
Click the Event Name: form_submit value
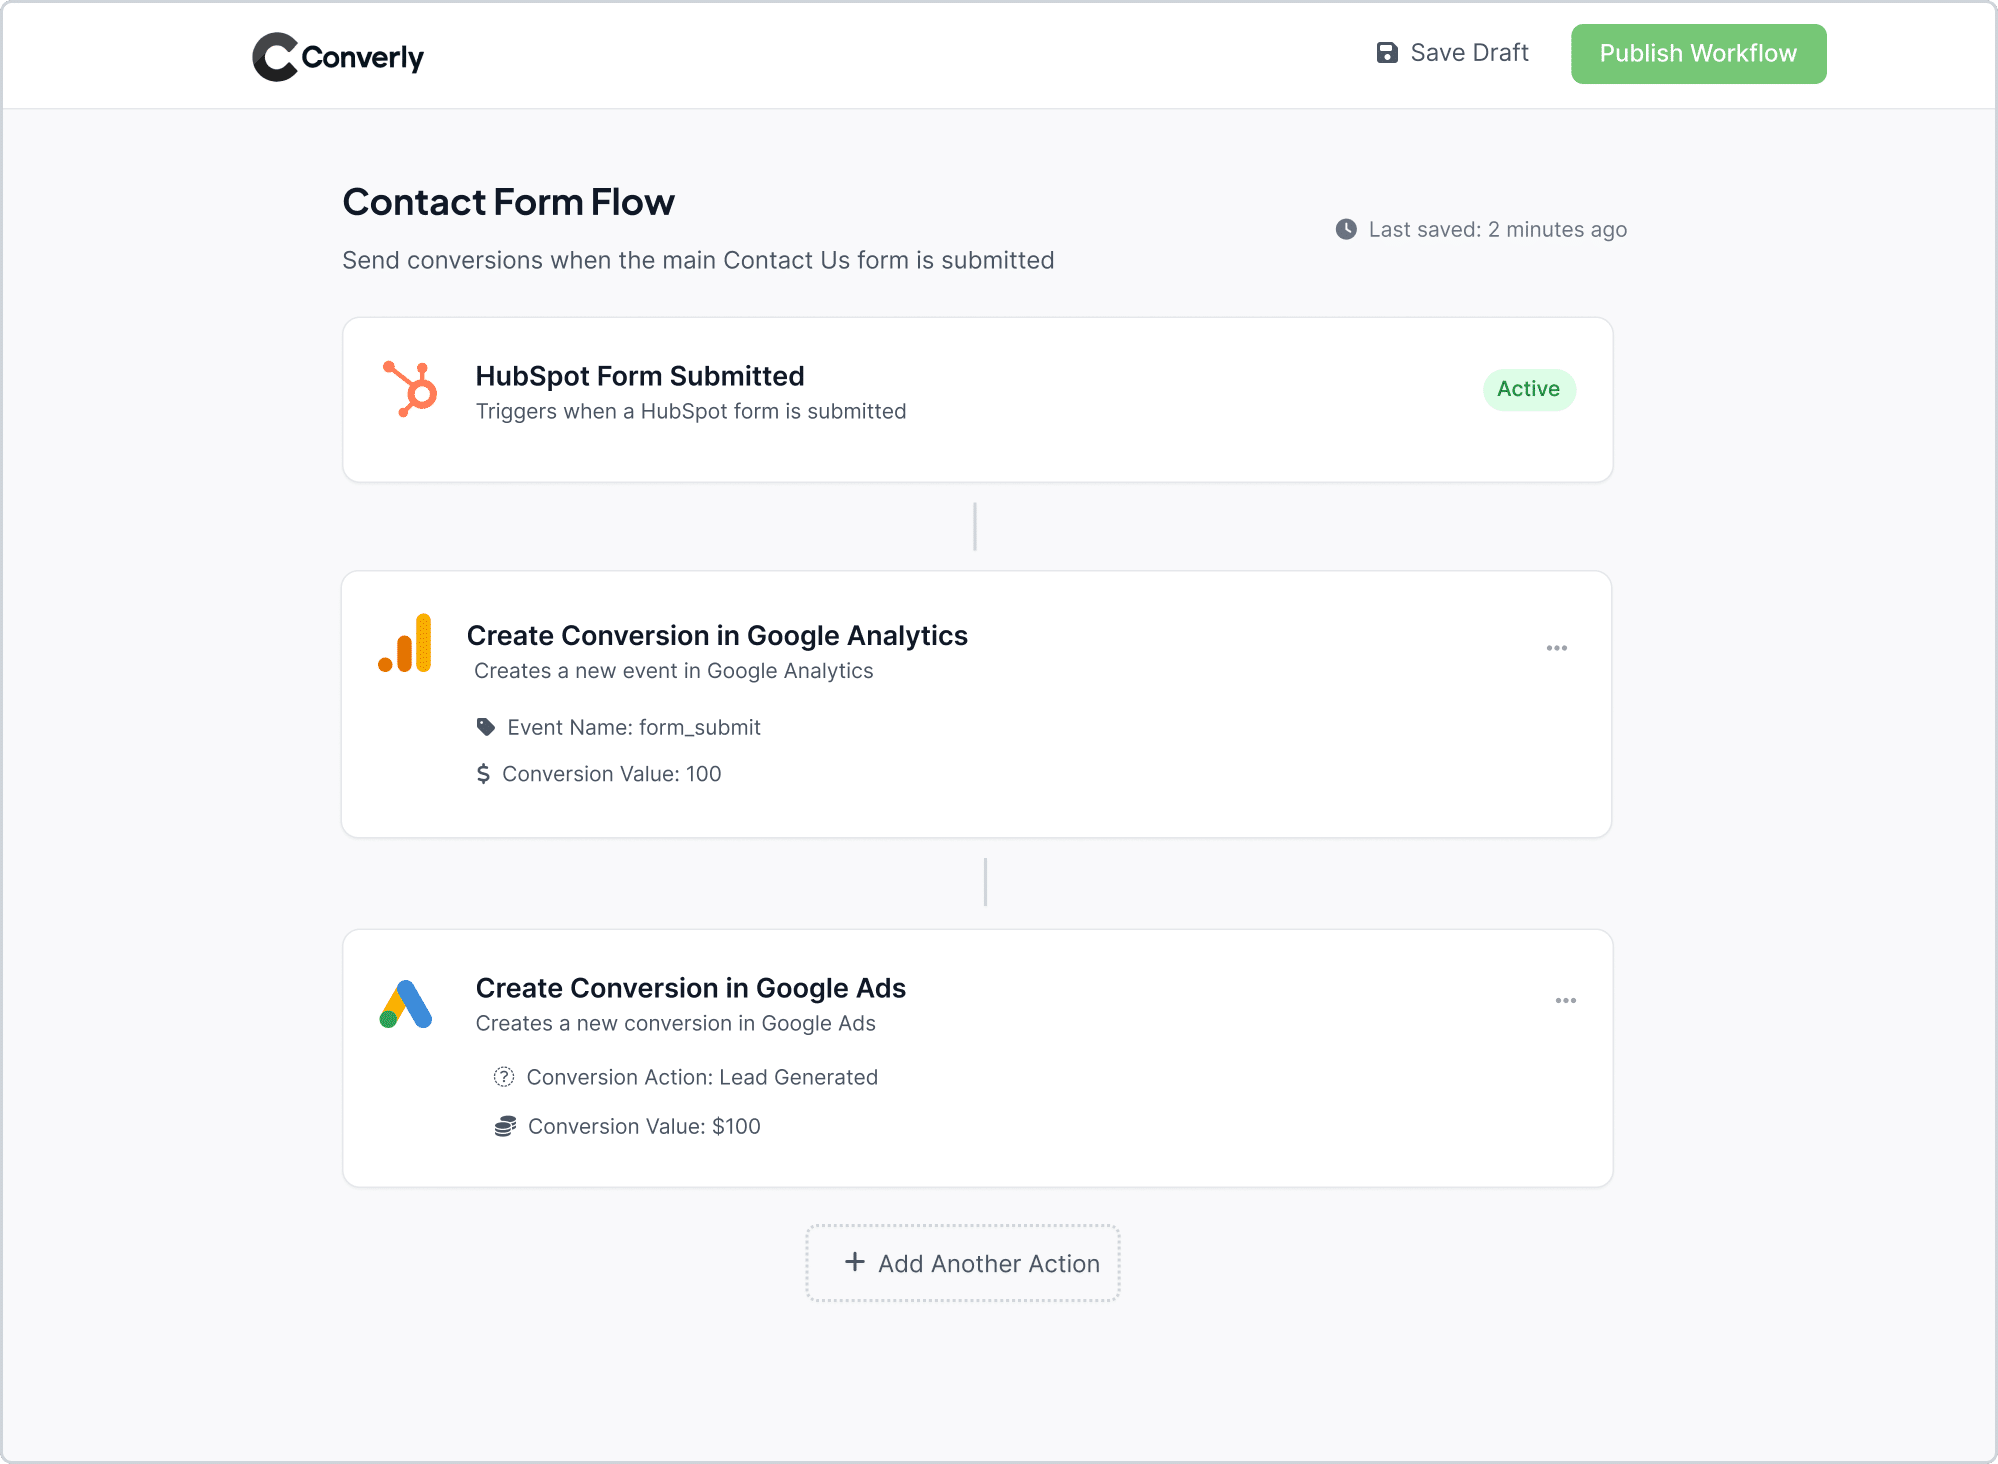634,727
